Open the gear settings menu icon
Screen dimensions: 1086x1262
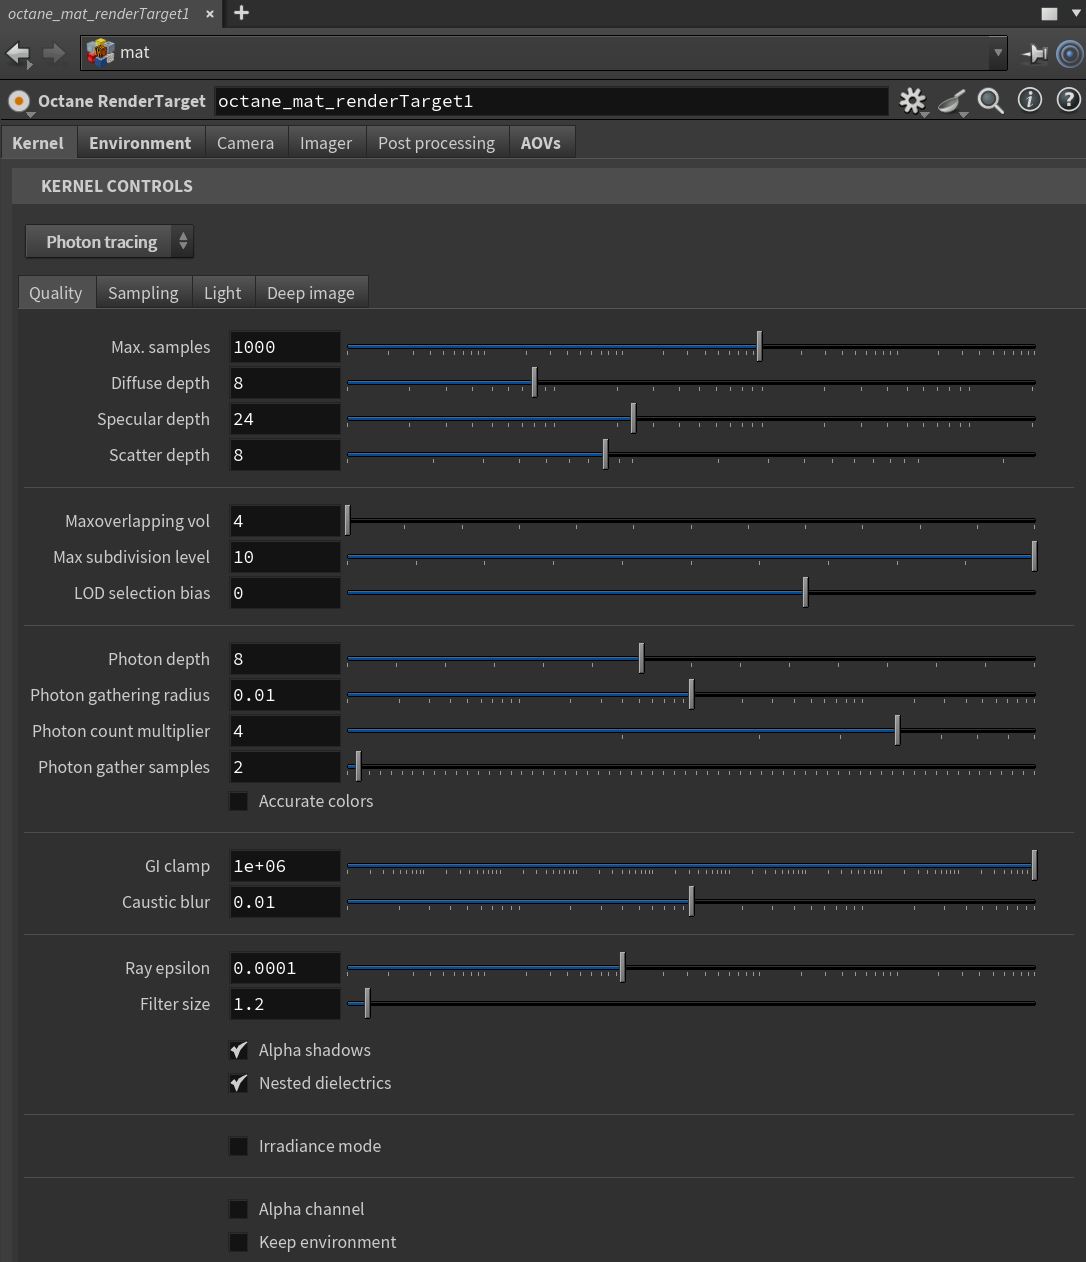click(x=912, y=101)
